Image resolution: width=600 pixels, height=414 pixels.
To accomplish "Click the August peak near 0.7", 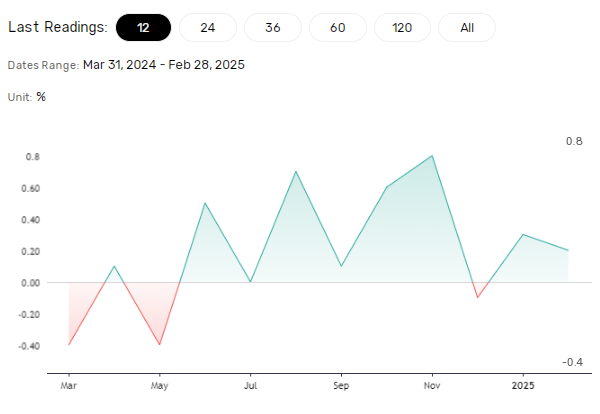I will click(x=296, y=171).
